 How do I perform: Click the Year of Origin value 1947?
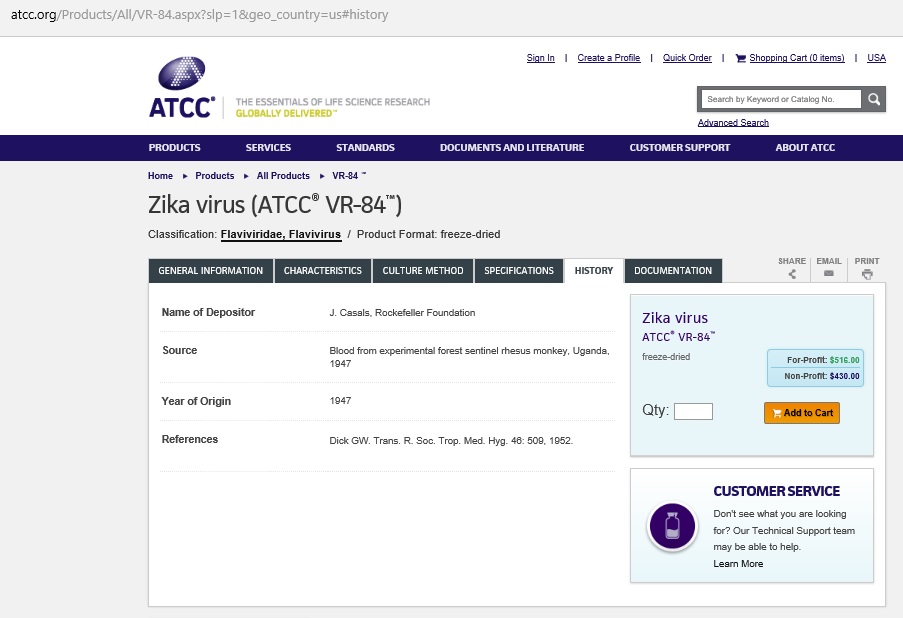pyautogui.click(x=340, y=401)
